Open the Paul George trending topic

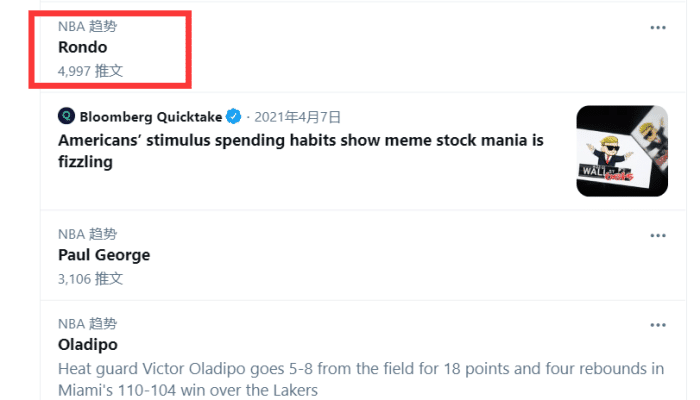coord(104,255)
